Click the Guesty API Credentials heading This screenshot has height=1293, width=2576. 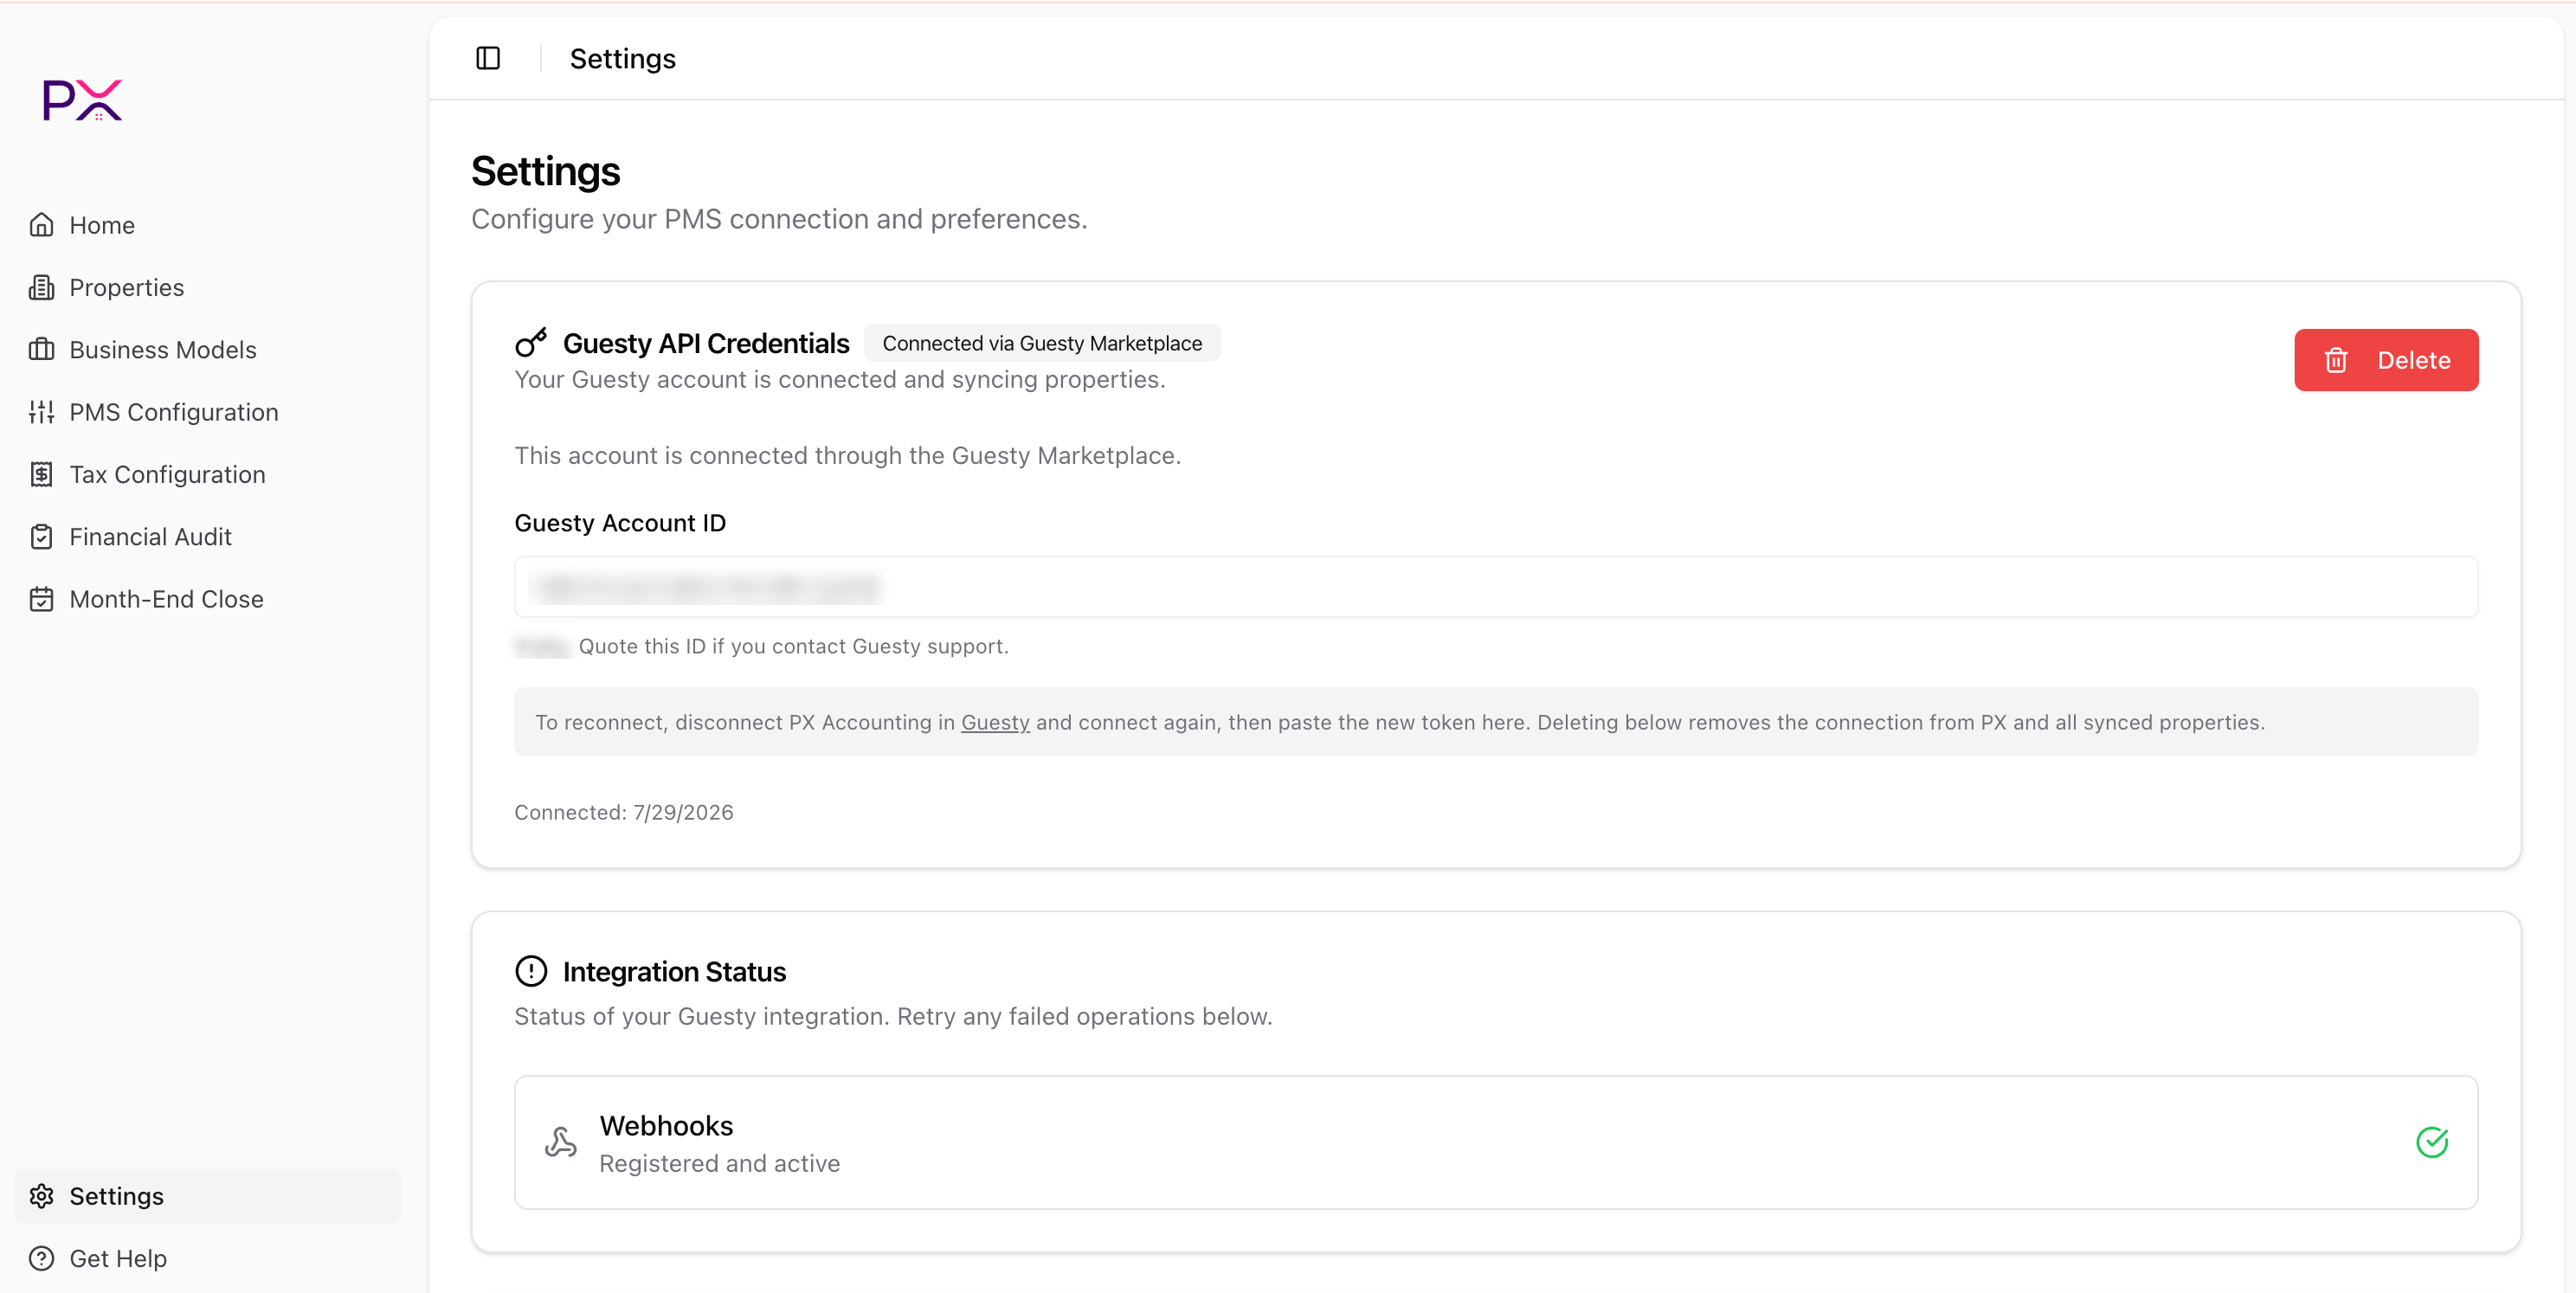coord(706,343)
